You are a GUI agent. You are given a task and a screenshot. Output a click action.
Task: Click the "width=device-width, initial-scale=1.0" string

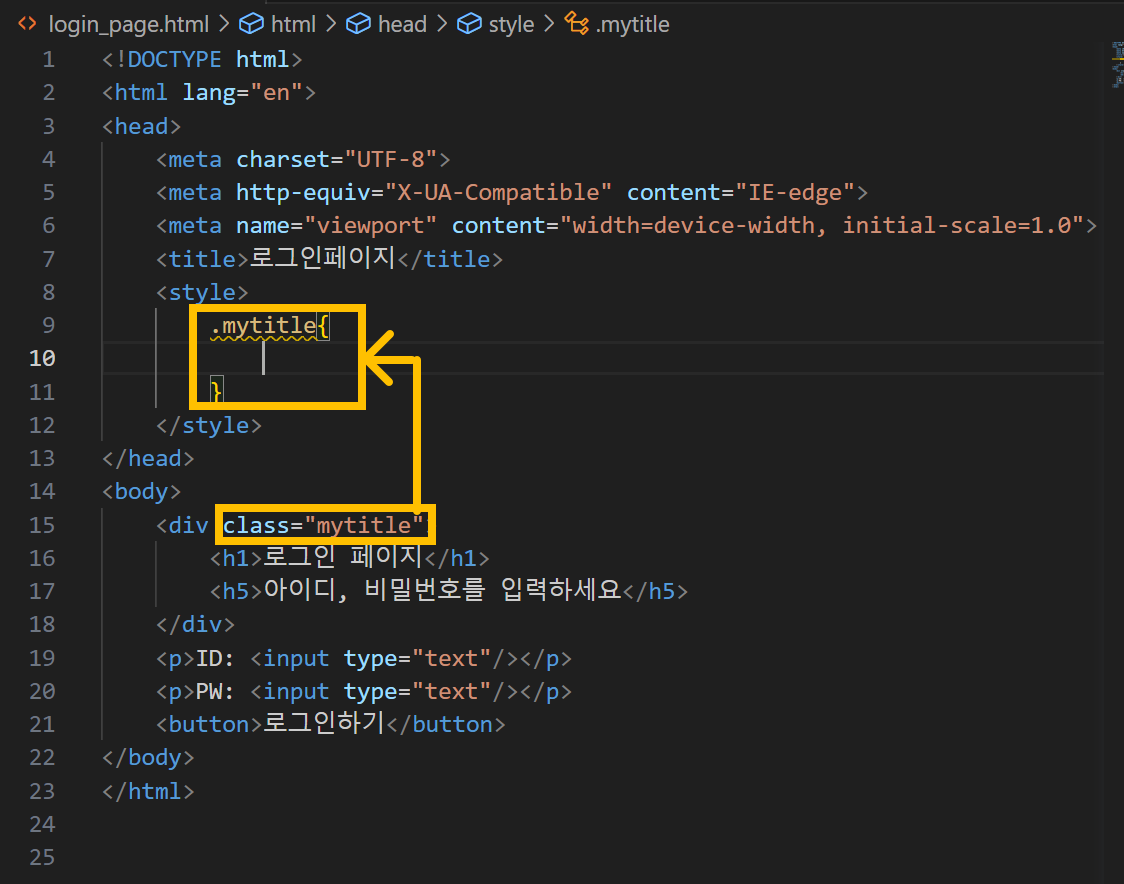pos(821,225)
